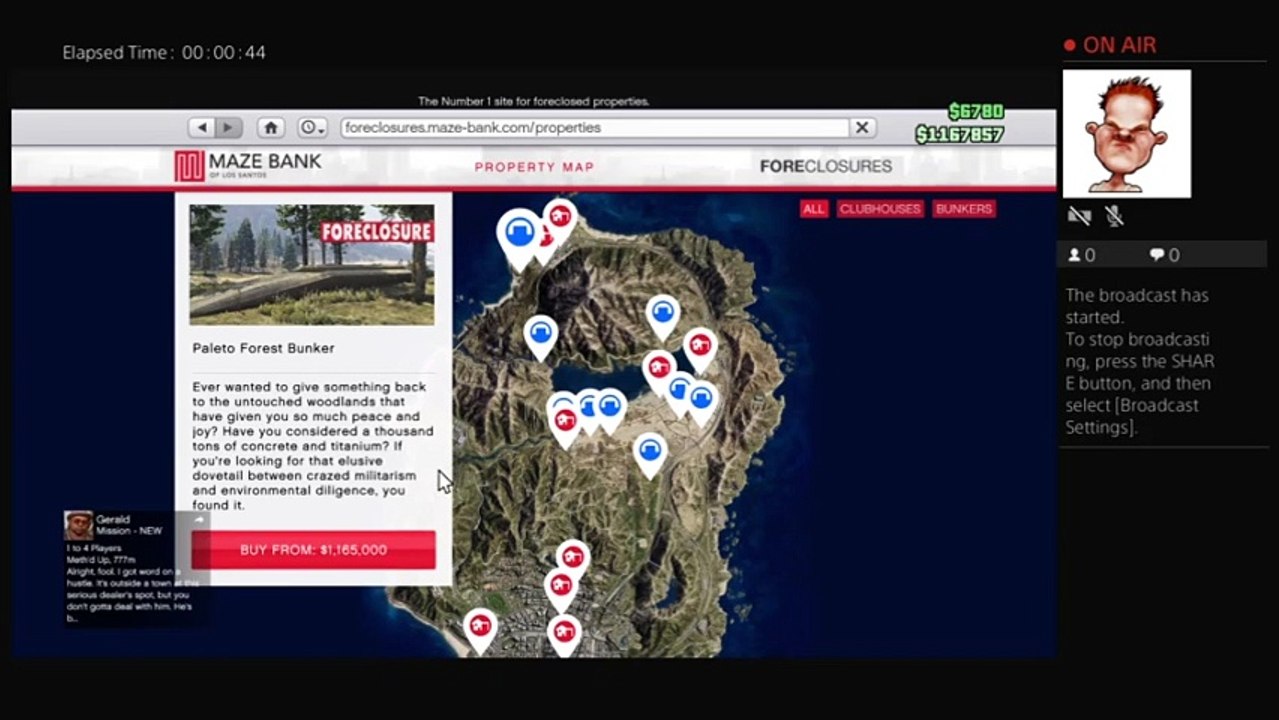Toggle the crossed-out camera icon
The height and width of the screenshot is (720, 1279).
pyautogui.click(x=1079, y=216)
